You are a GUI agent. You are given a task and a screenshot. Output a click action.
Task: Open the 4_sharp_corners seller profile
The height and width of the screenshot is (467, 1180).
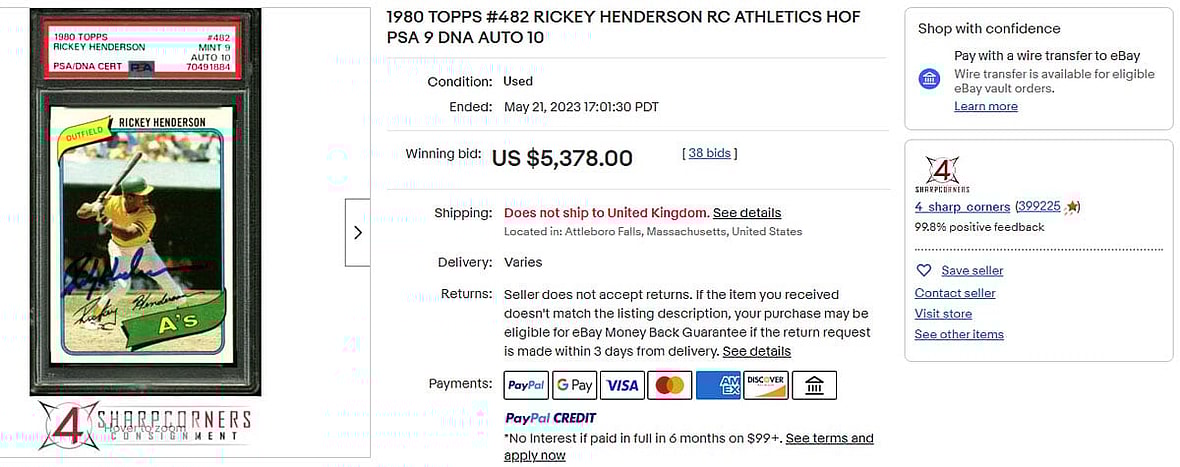(962, 207)
